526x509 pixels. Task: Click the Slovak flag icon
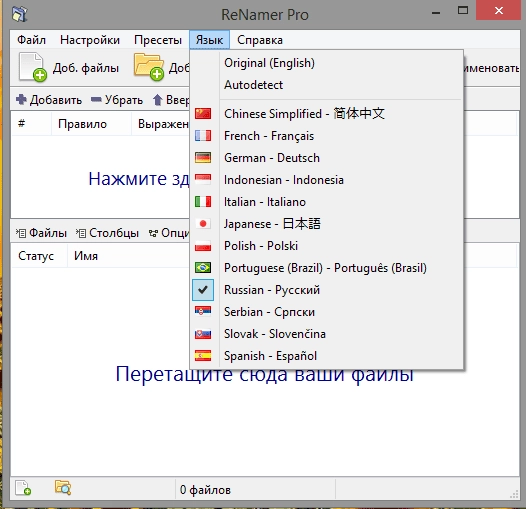tap(203, 334)
